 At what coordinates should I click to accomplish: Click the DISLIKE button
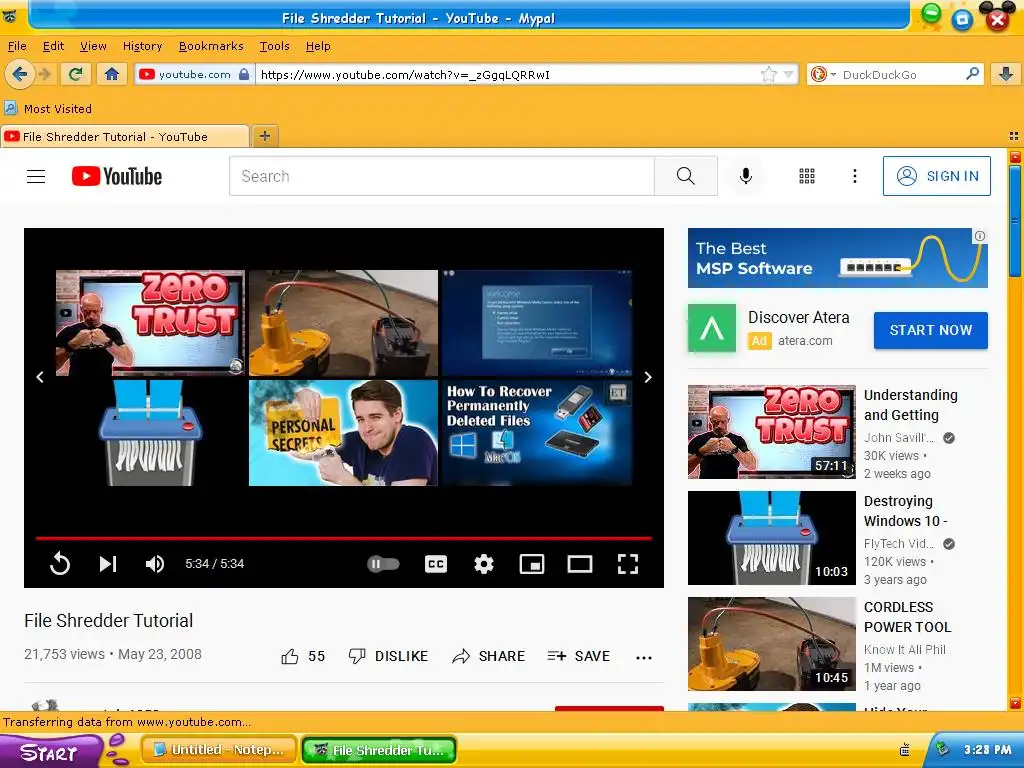pos(388,656)
